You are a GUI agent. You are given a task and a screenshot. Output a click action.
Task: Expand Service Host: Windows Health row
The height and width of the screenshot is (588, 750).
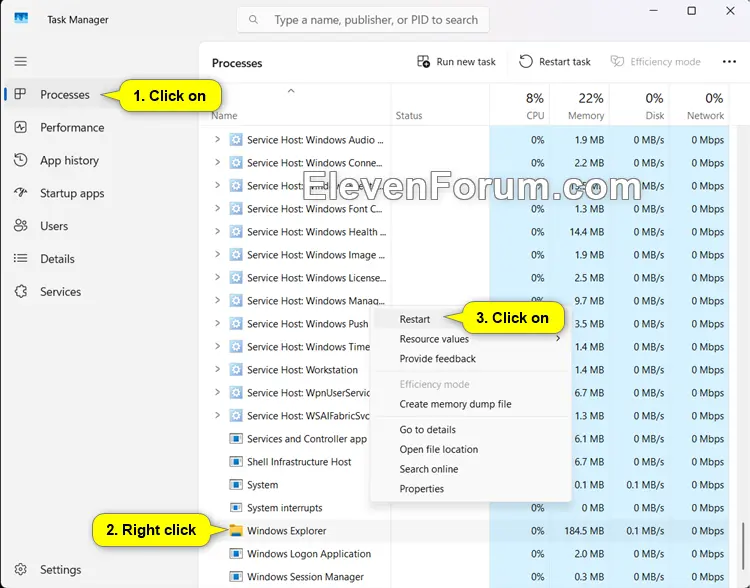pos(218,231)
